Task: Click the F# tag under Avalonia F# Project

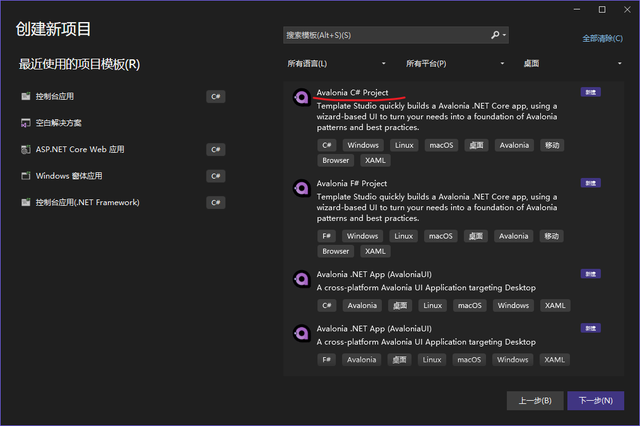Action: 327,236
